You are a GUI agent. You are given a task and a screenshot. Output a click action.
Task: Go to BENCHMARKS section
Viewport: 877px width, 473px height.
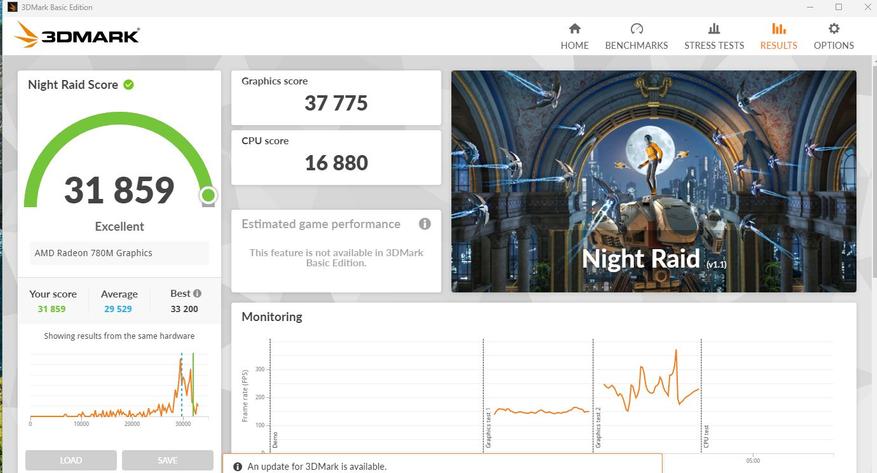636,37
